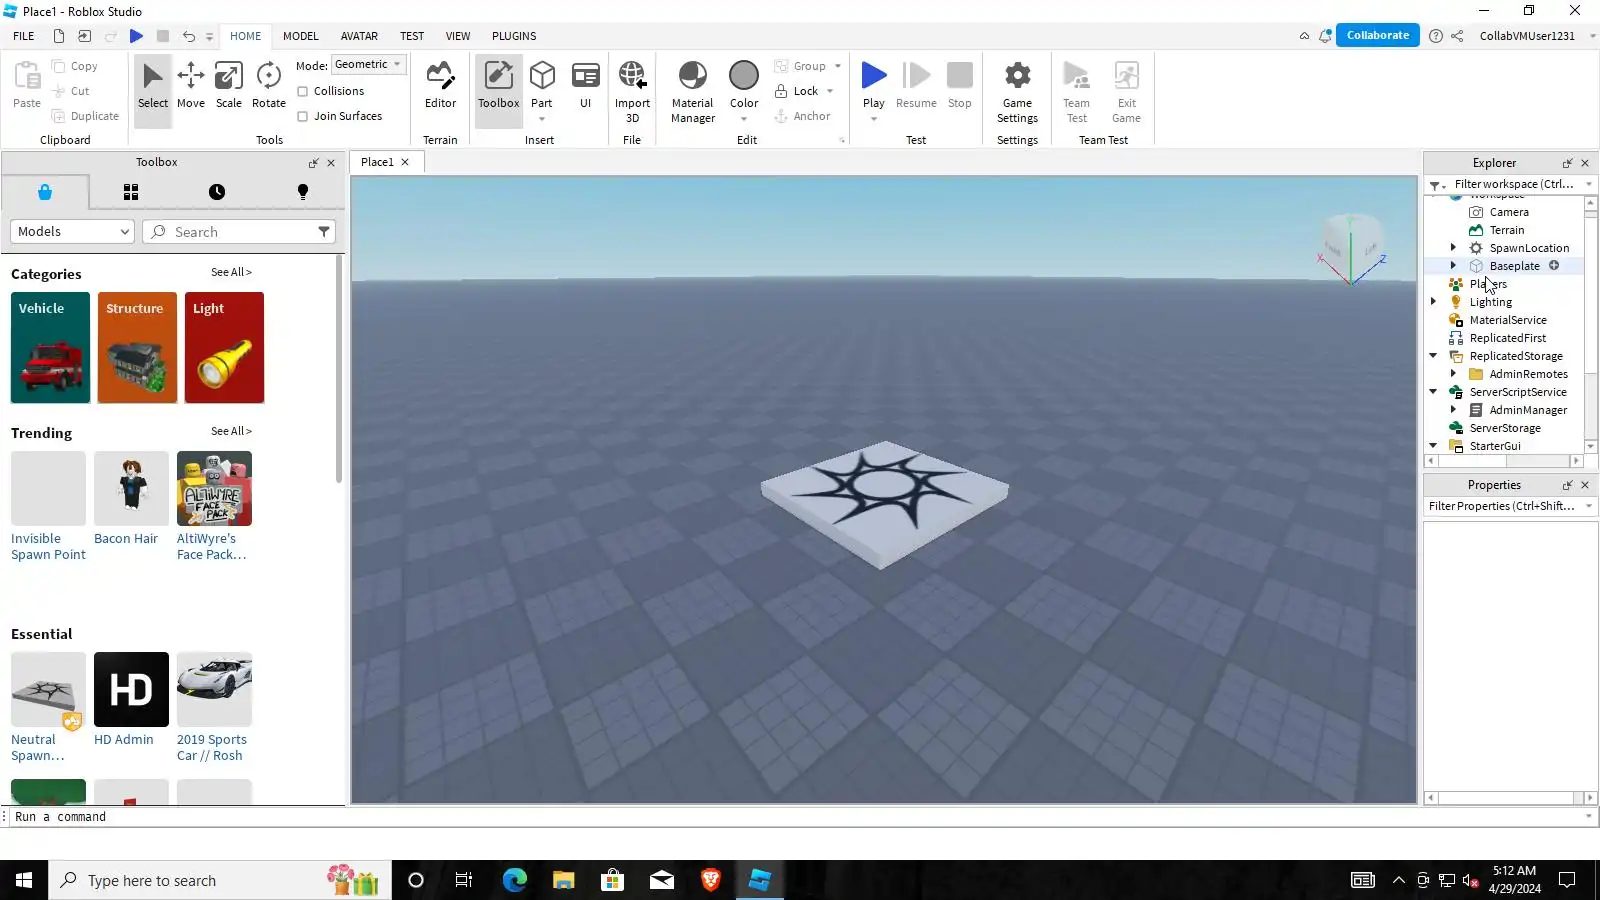This screenshot has height=900, width=1600.
Task: Click the share icon near username
Action: tap(1457, 36)
